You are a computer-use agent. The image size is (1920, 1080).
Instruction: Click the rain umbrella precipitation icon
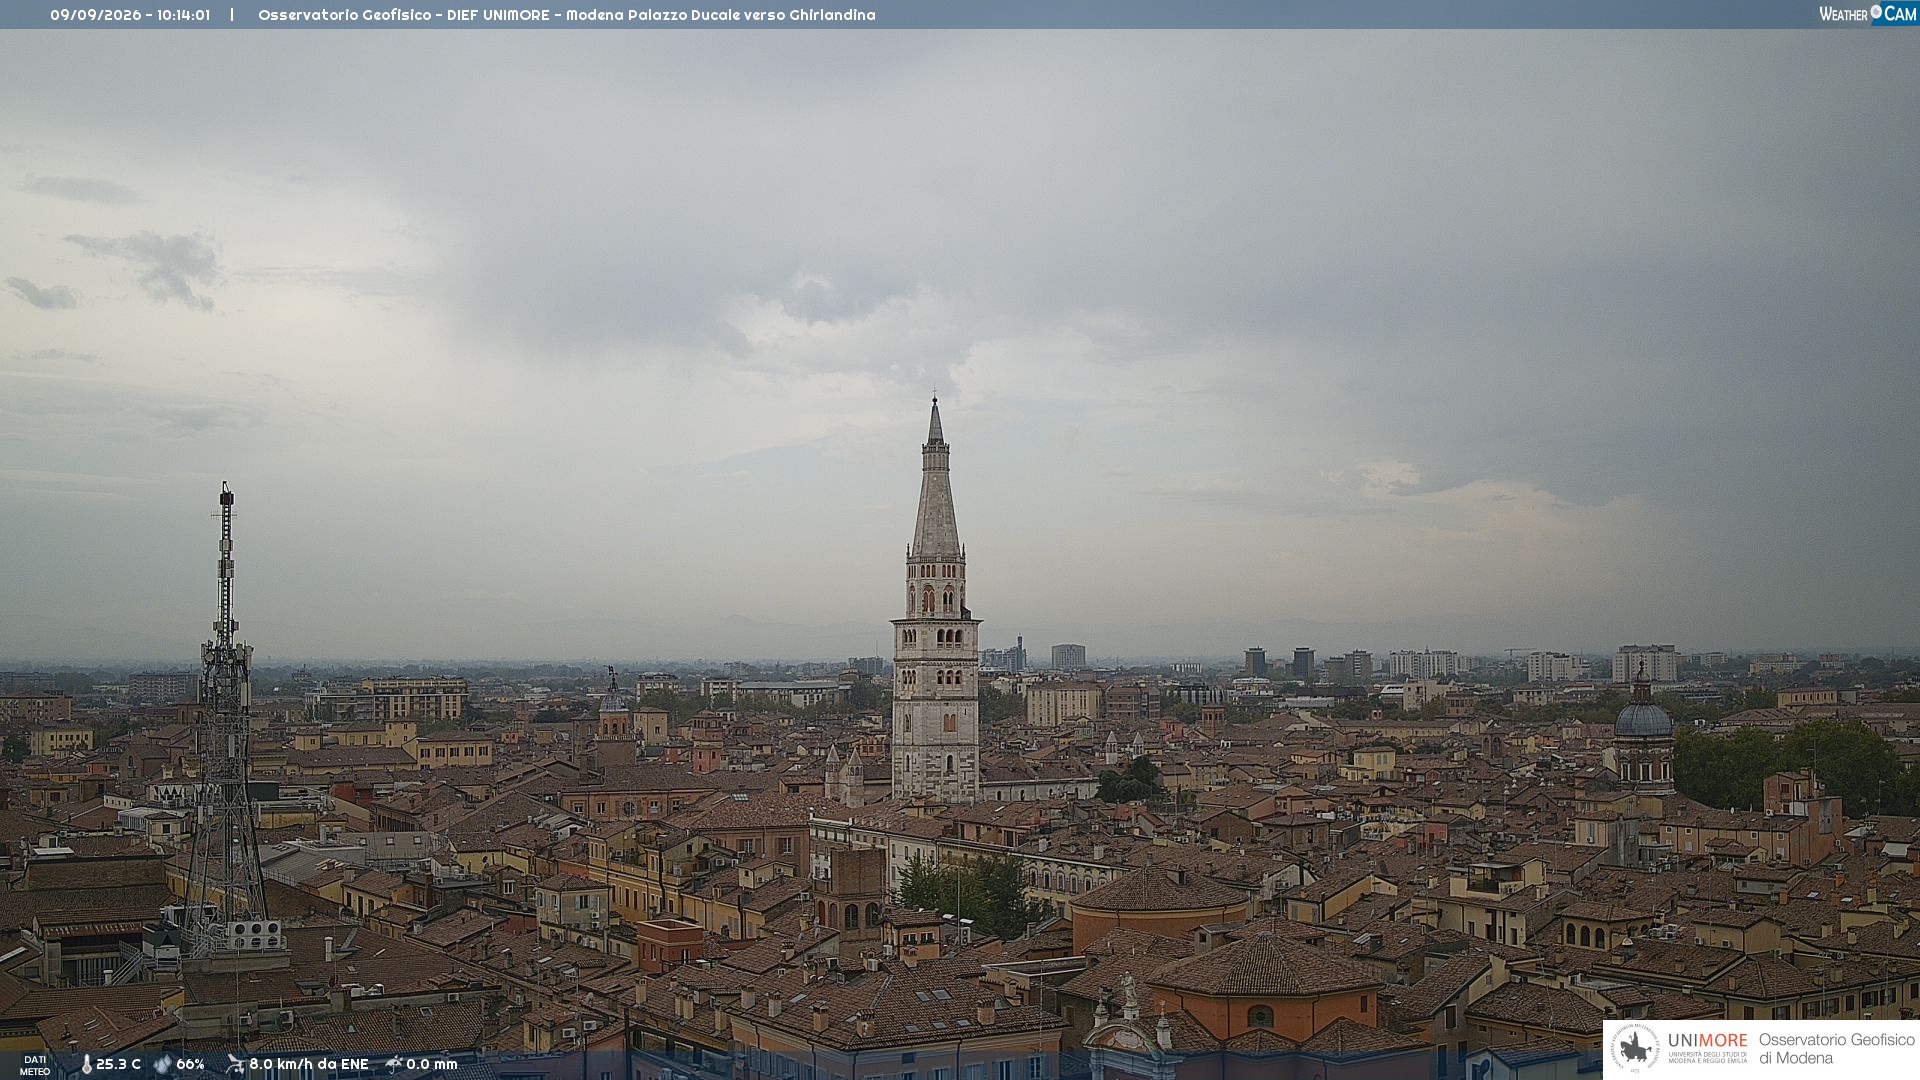(394, 1064)
